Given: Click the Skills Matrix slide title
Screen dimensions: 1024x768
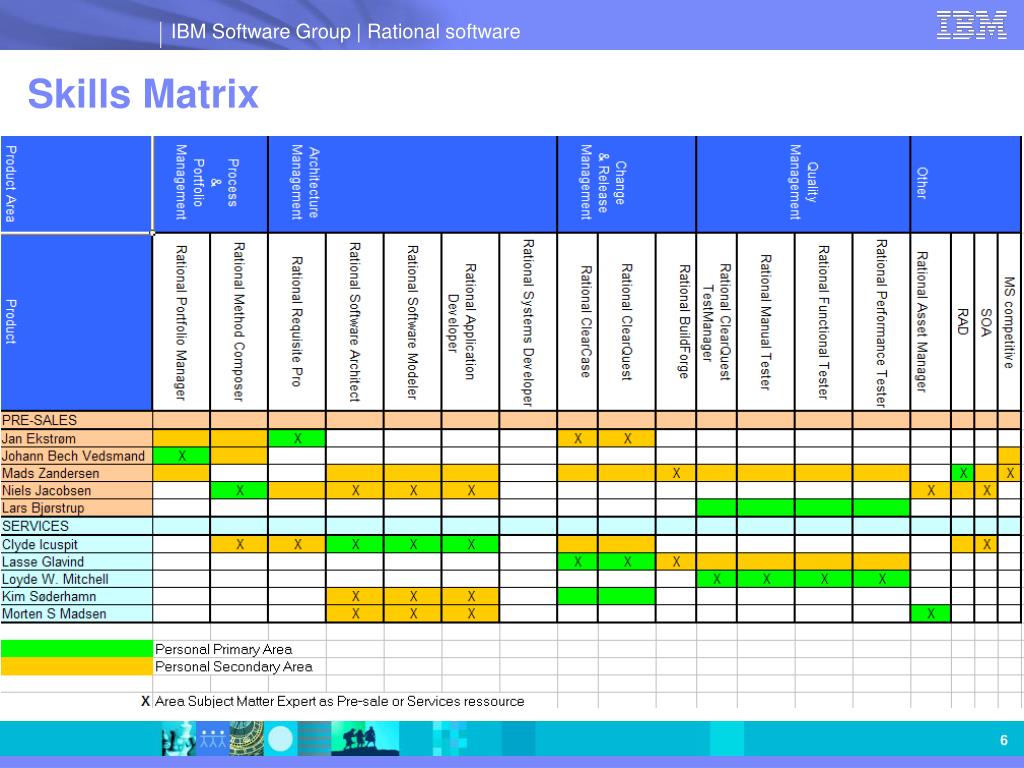Looking at the screenshot, I should 143,93.
